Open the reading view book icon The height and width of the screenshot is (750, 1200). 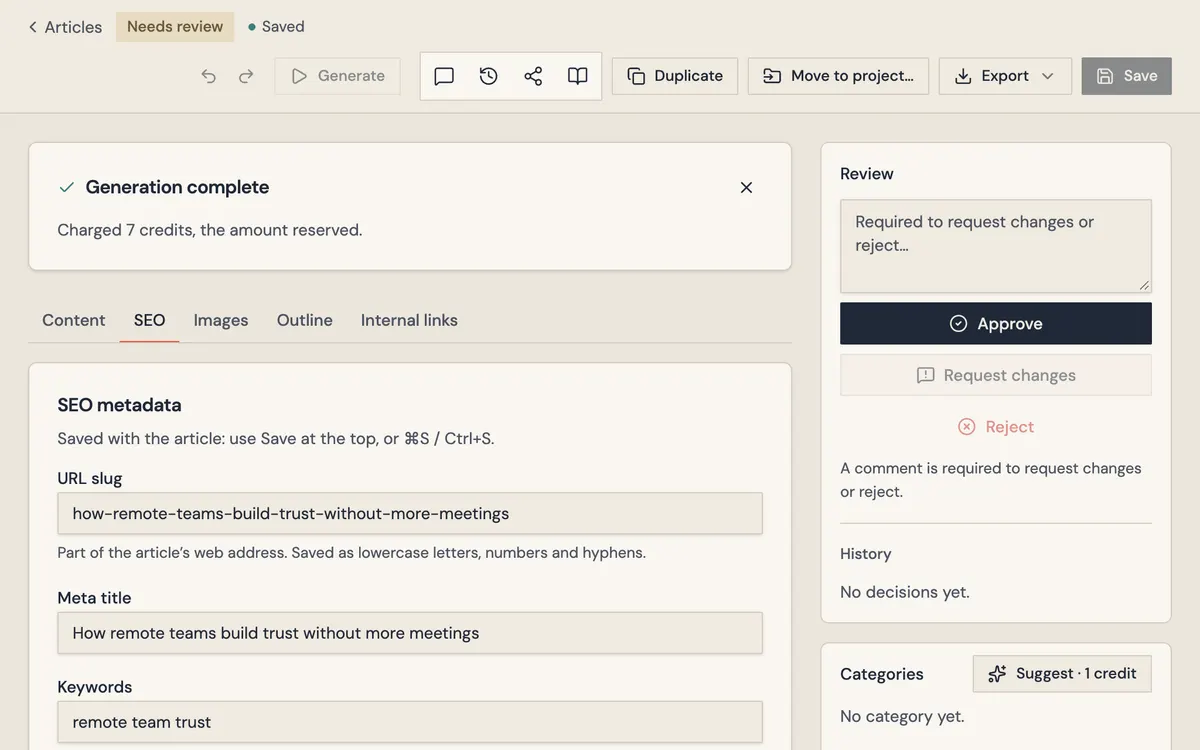point(577,76)
